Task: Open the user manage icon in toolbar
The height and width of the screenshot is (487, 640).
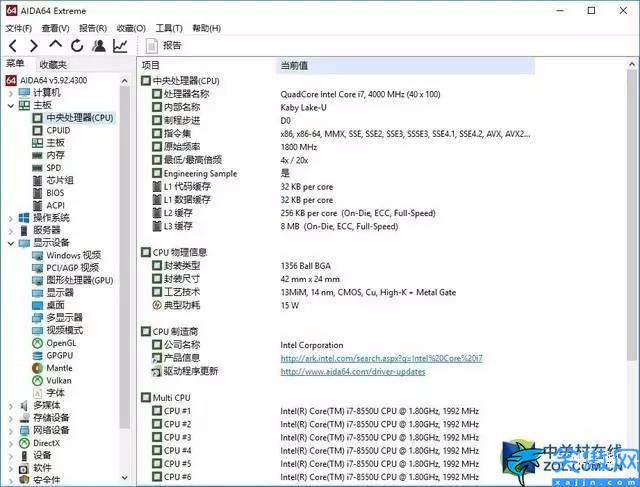Action: pos(98,46)
